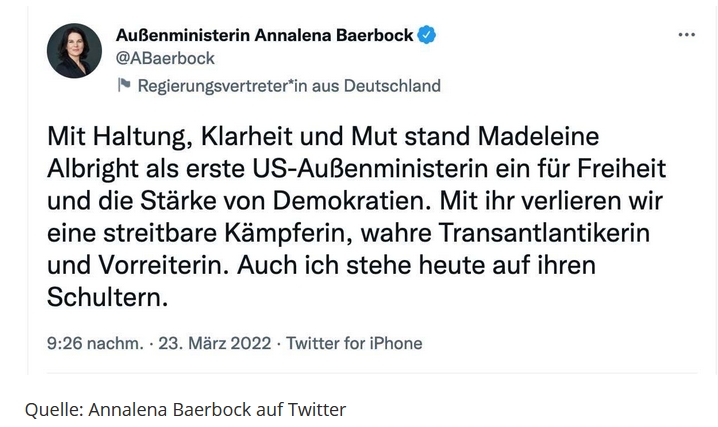
Task: Click the caption Quelle: Annalena Baerbock auf Twitter
Action: (x=186, y=408)
